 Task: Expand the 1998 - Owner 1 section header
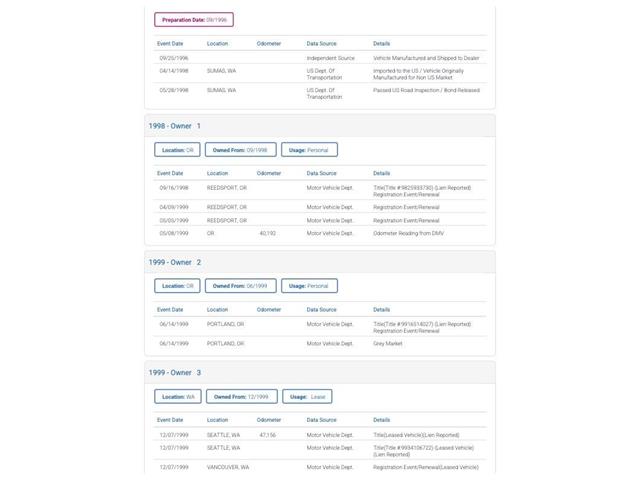point(320,126)
